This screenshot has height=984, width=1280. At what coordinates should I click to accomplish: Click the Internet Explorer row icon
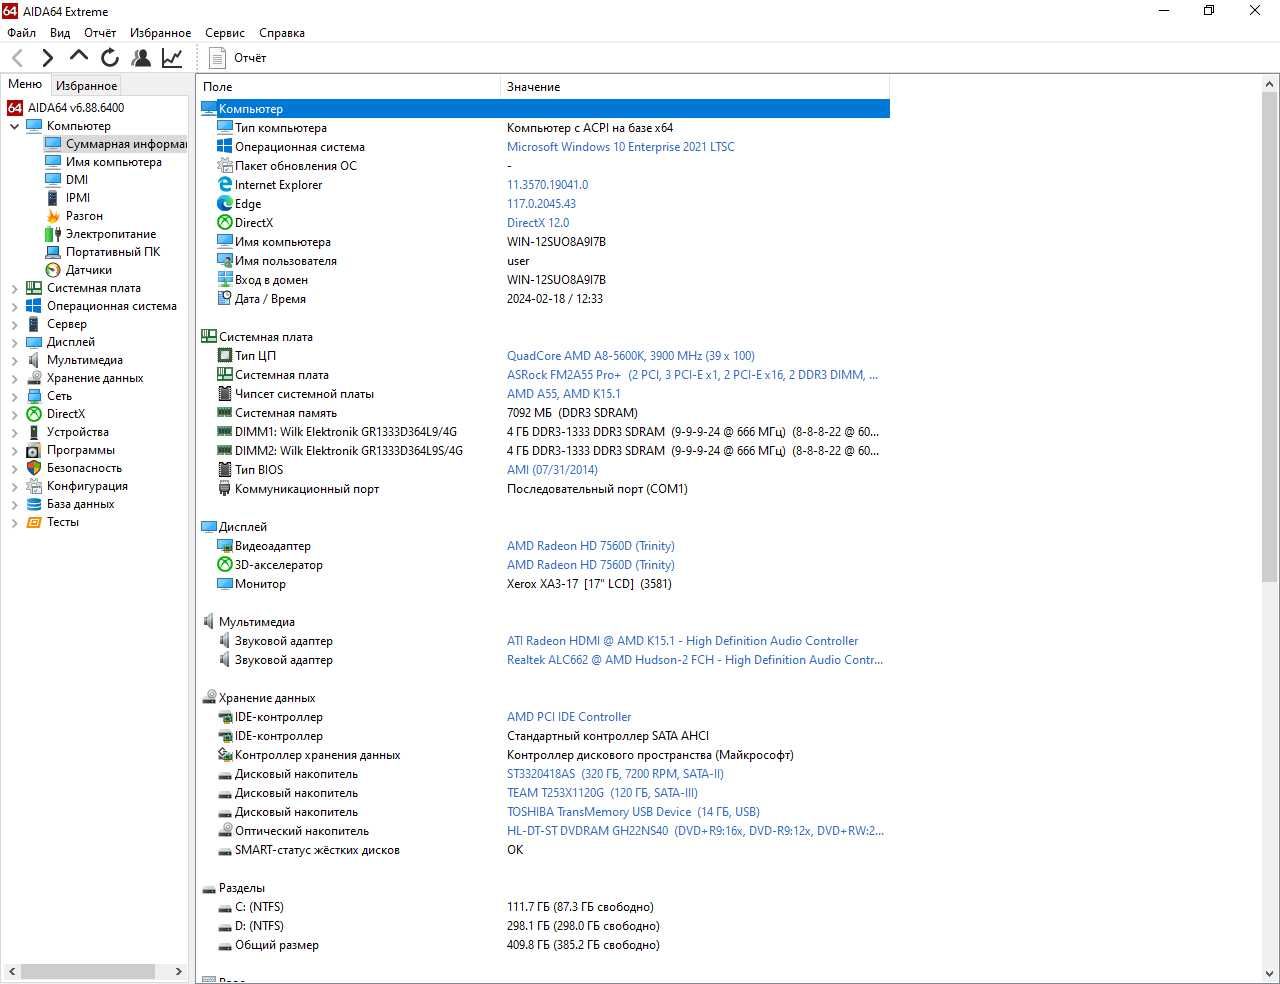225,185
